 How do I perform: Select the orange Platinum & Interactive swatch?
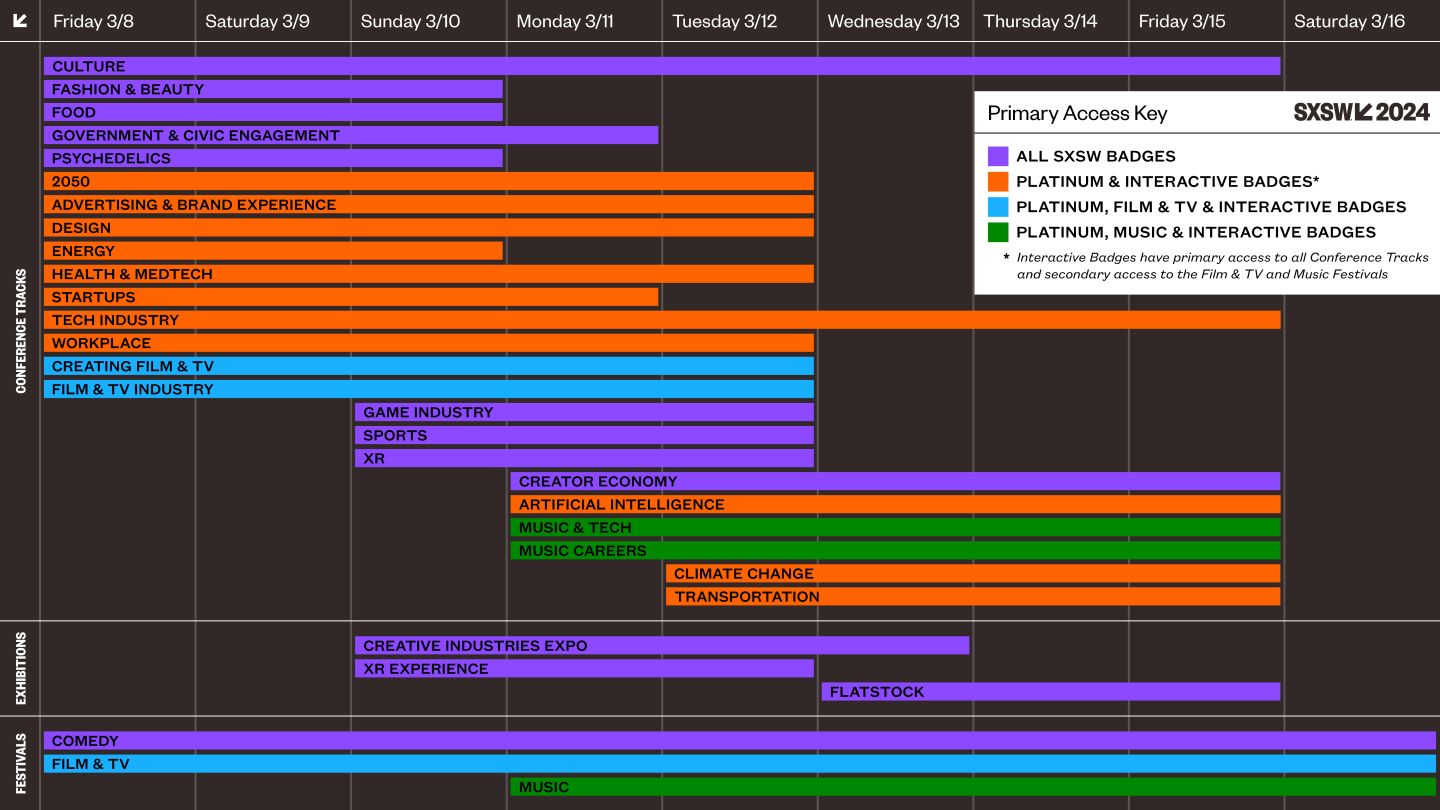(x=998, y=181)
